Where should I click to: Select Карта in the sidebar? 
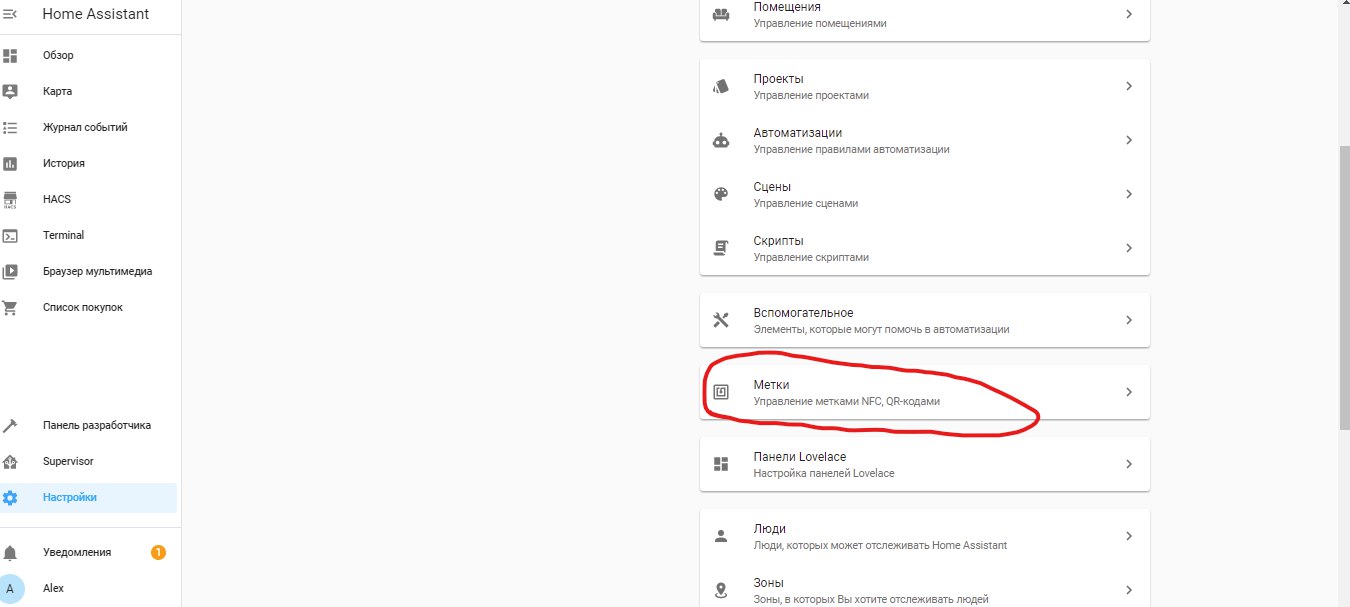(57, 91)
